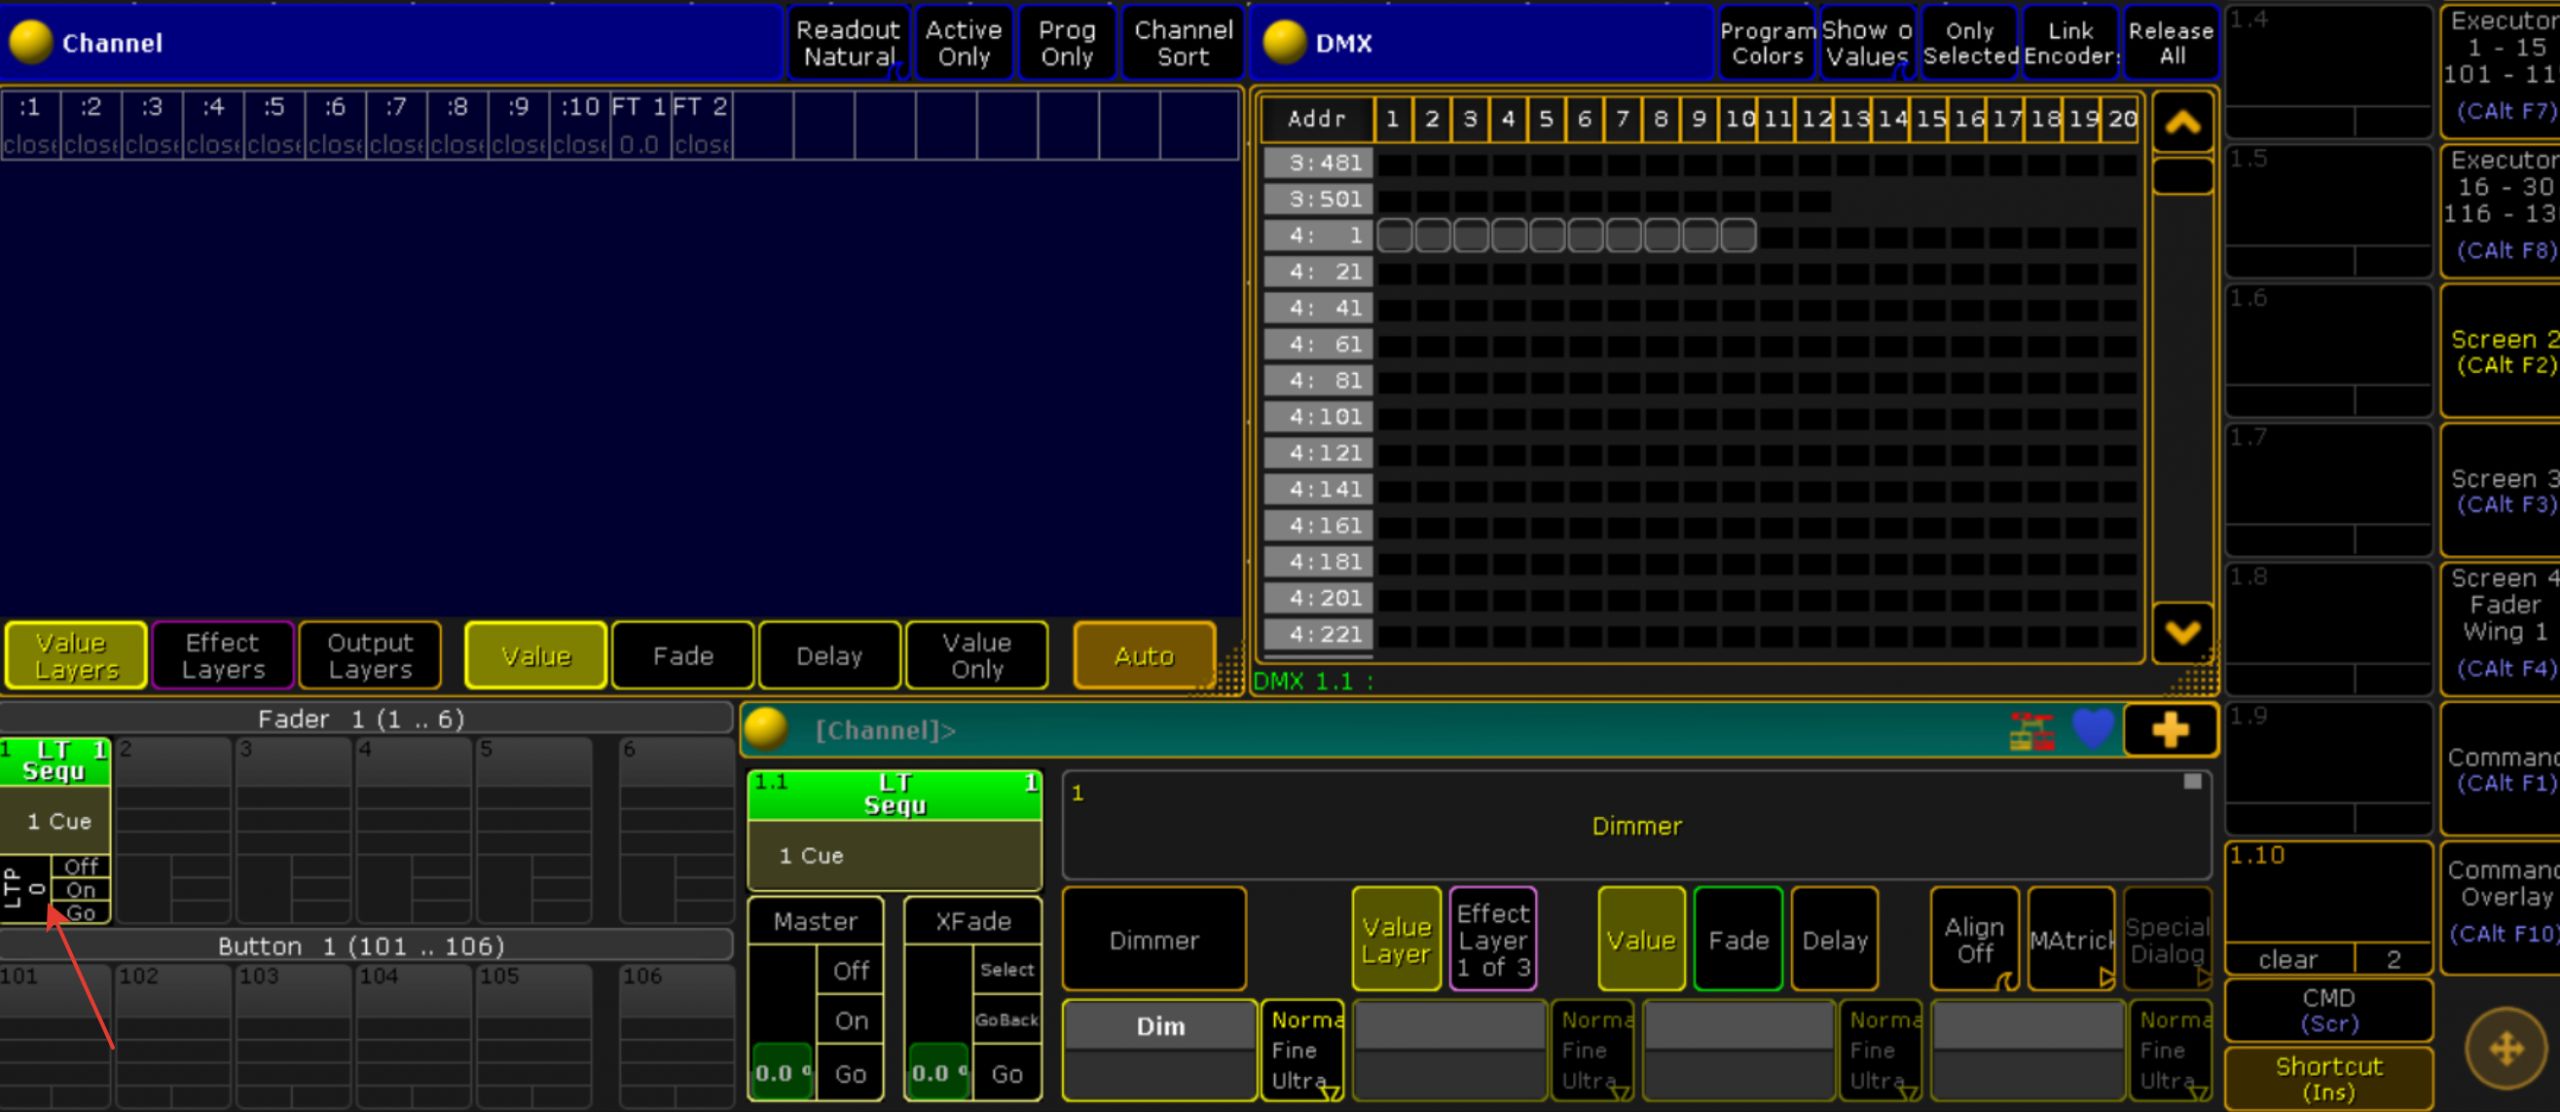Select the Output Layers tab

click(x=370, y=656)
